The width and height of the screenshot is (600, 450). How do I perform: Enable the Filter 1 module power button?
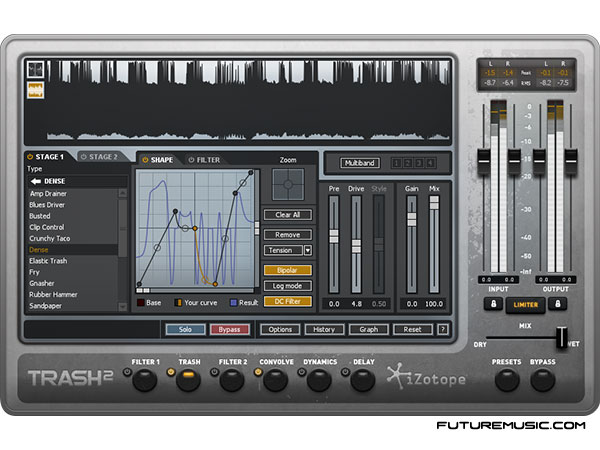click(127, 372)
